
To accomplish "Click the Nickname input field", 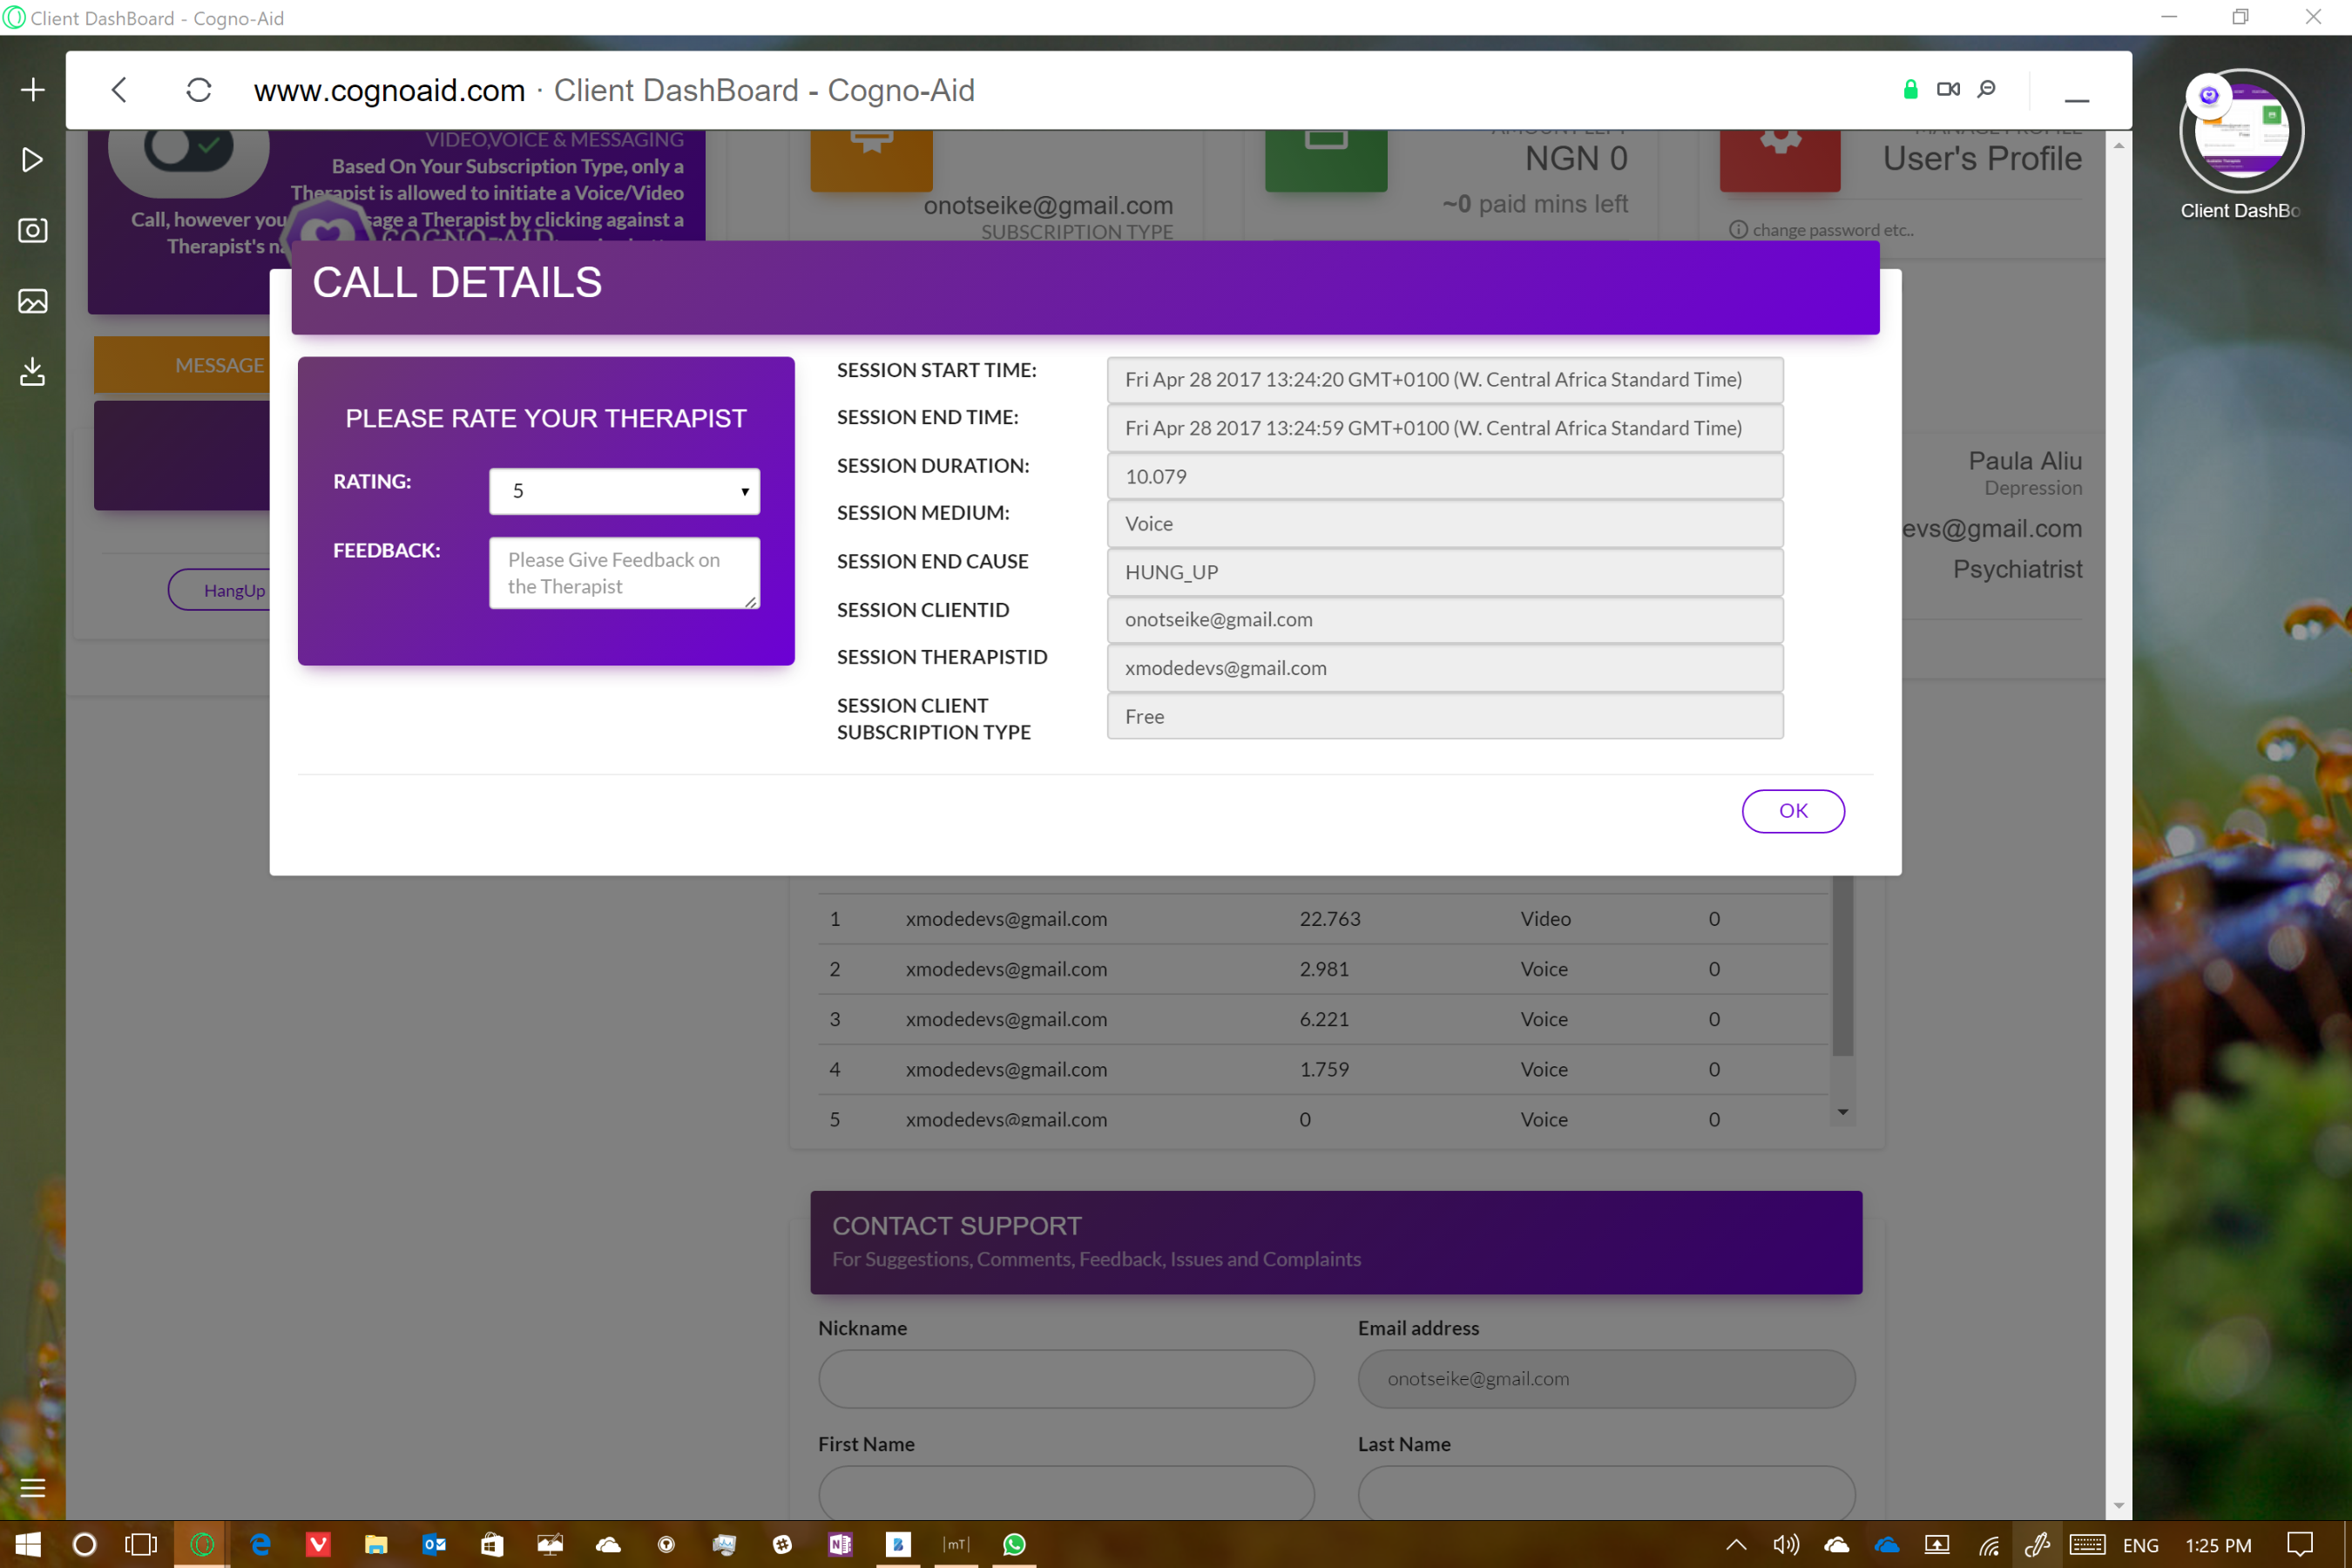I will click(x=1066, y=1379).
